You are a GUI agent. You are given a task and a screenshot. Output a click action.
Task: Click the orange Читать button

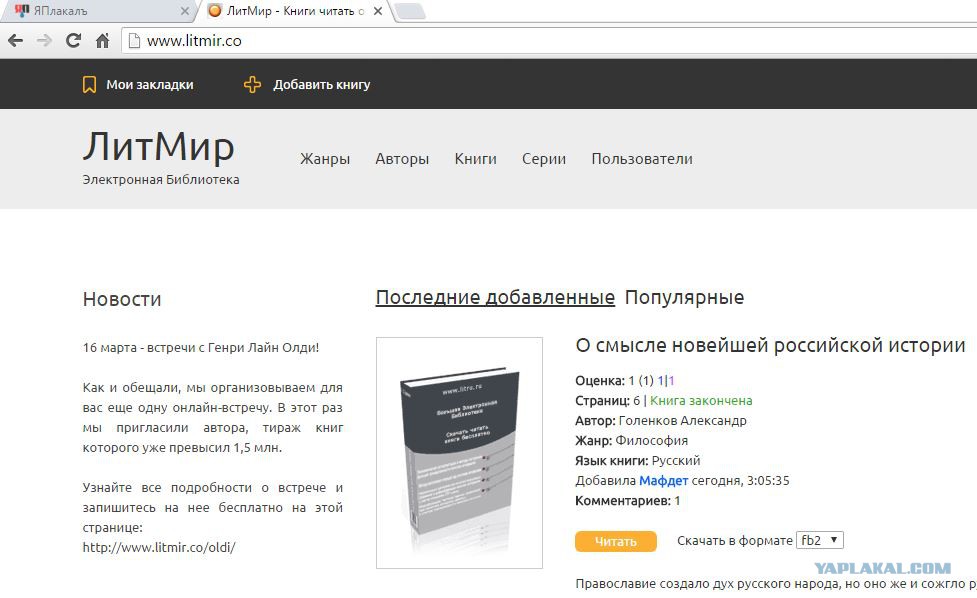tap(616, 541)
